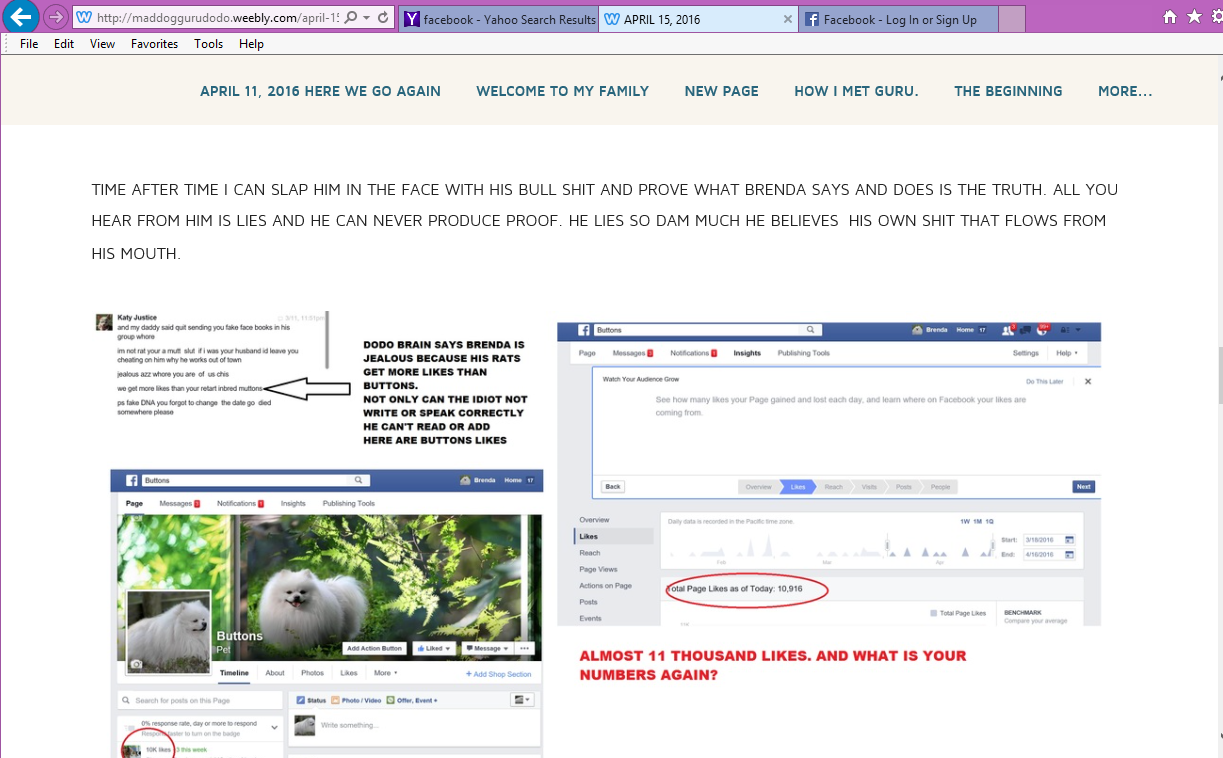This screenshot has height=758, width=1223.
Task: Go back with the browser Back arrow
Action: [21, 17]
